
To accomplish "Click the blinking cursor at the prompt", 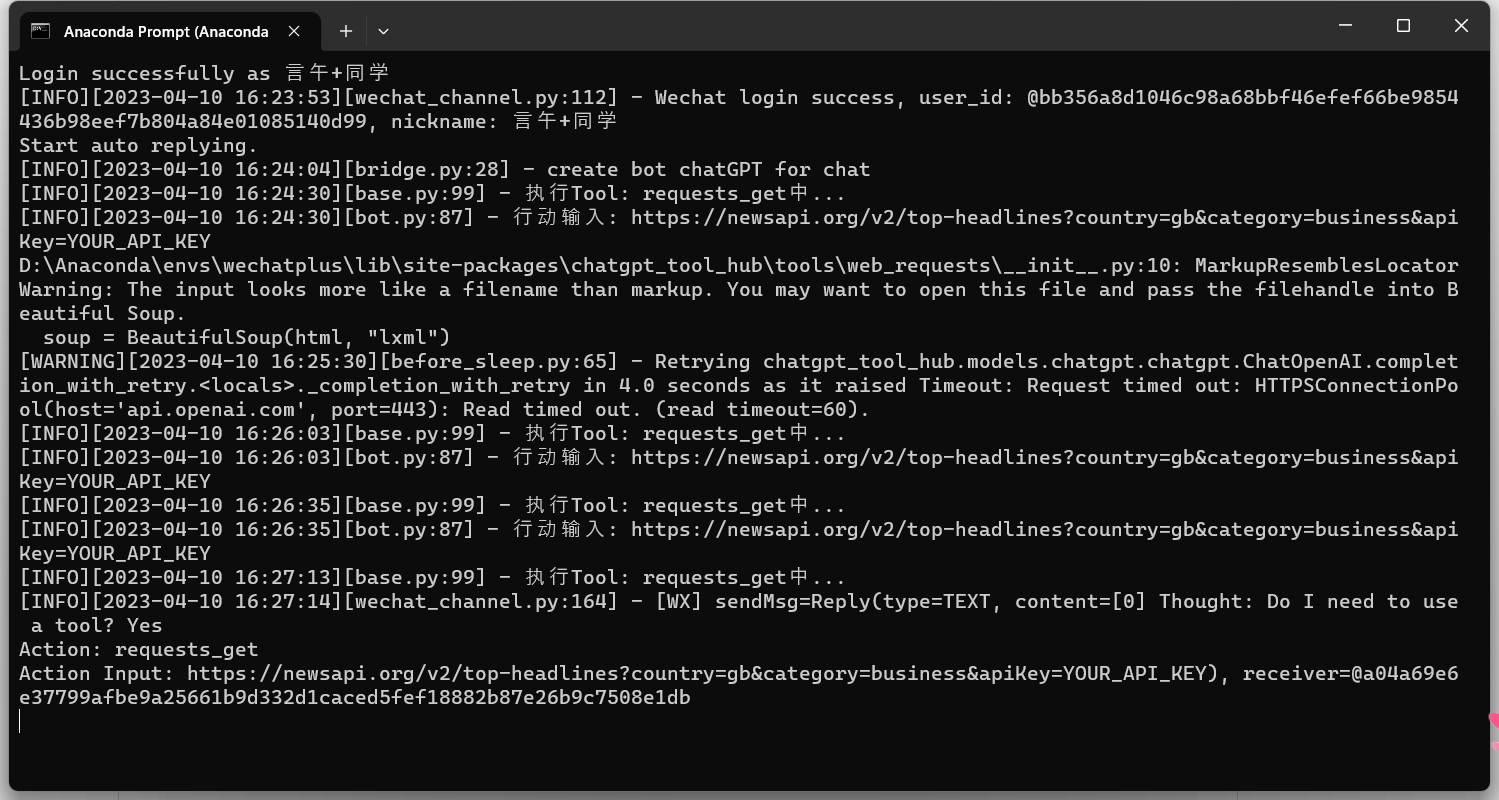I will click(x=19, y=722).
